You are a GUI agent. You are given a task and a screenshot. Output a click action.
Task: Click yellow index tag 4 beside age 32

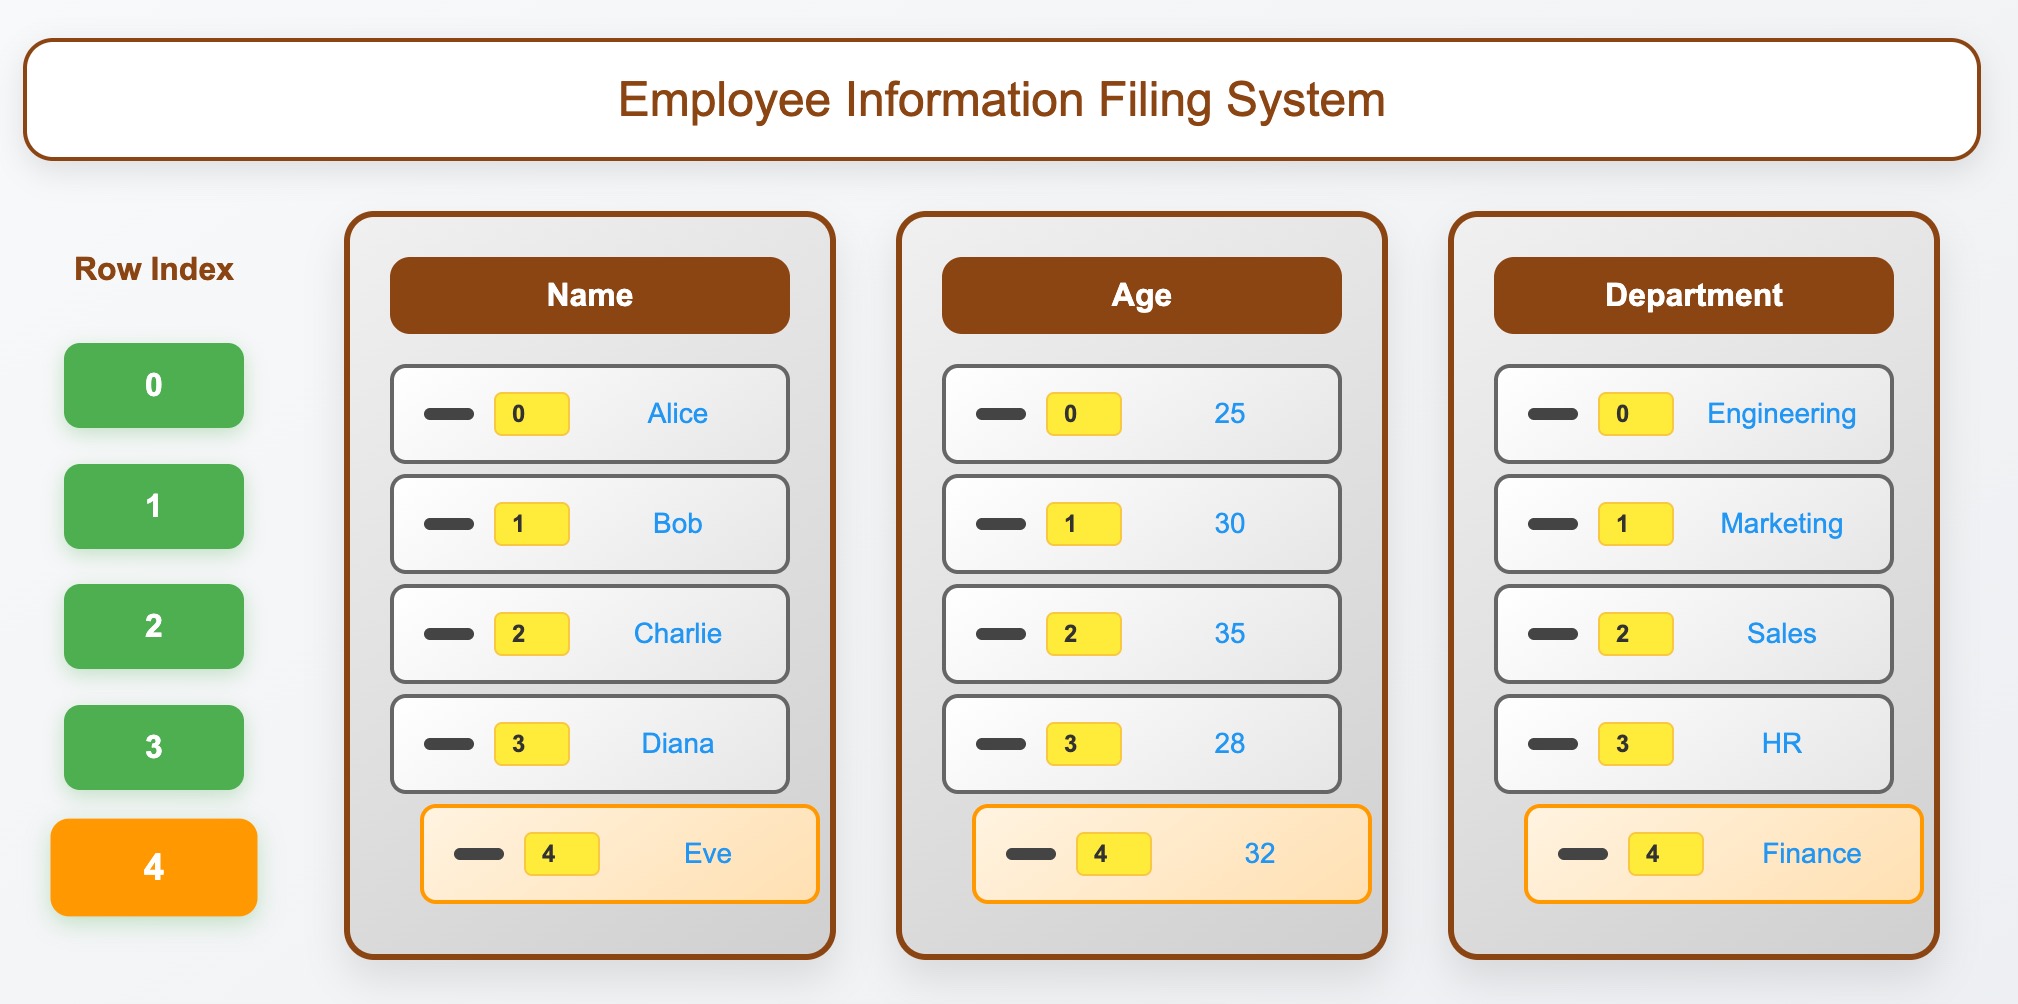pos(1113,854)
